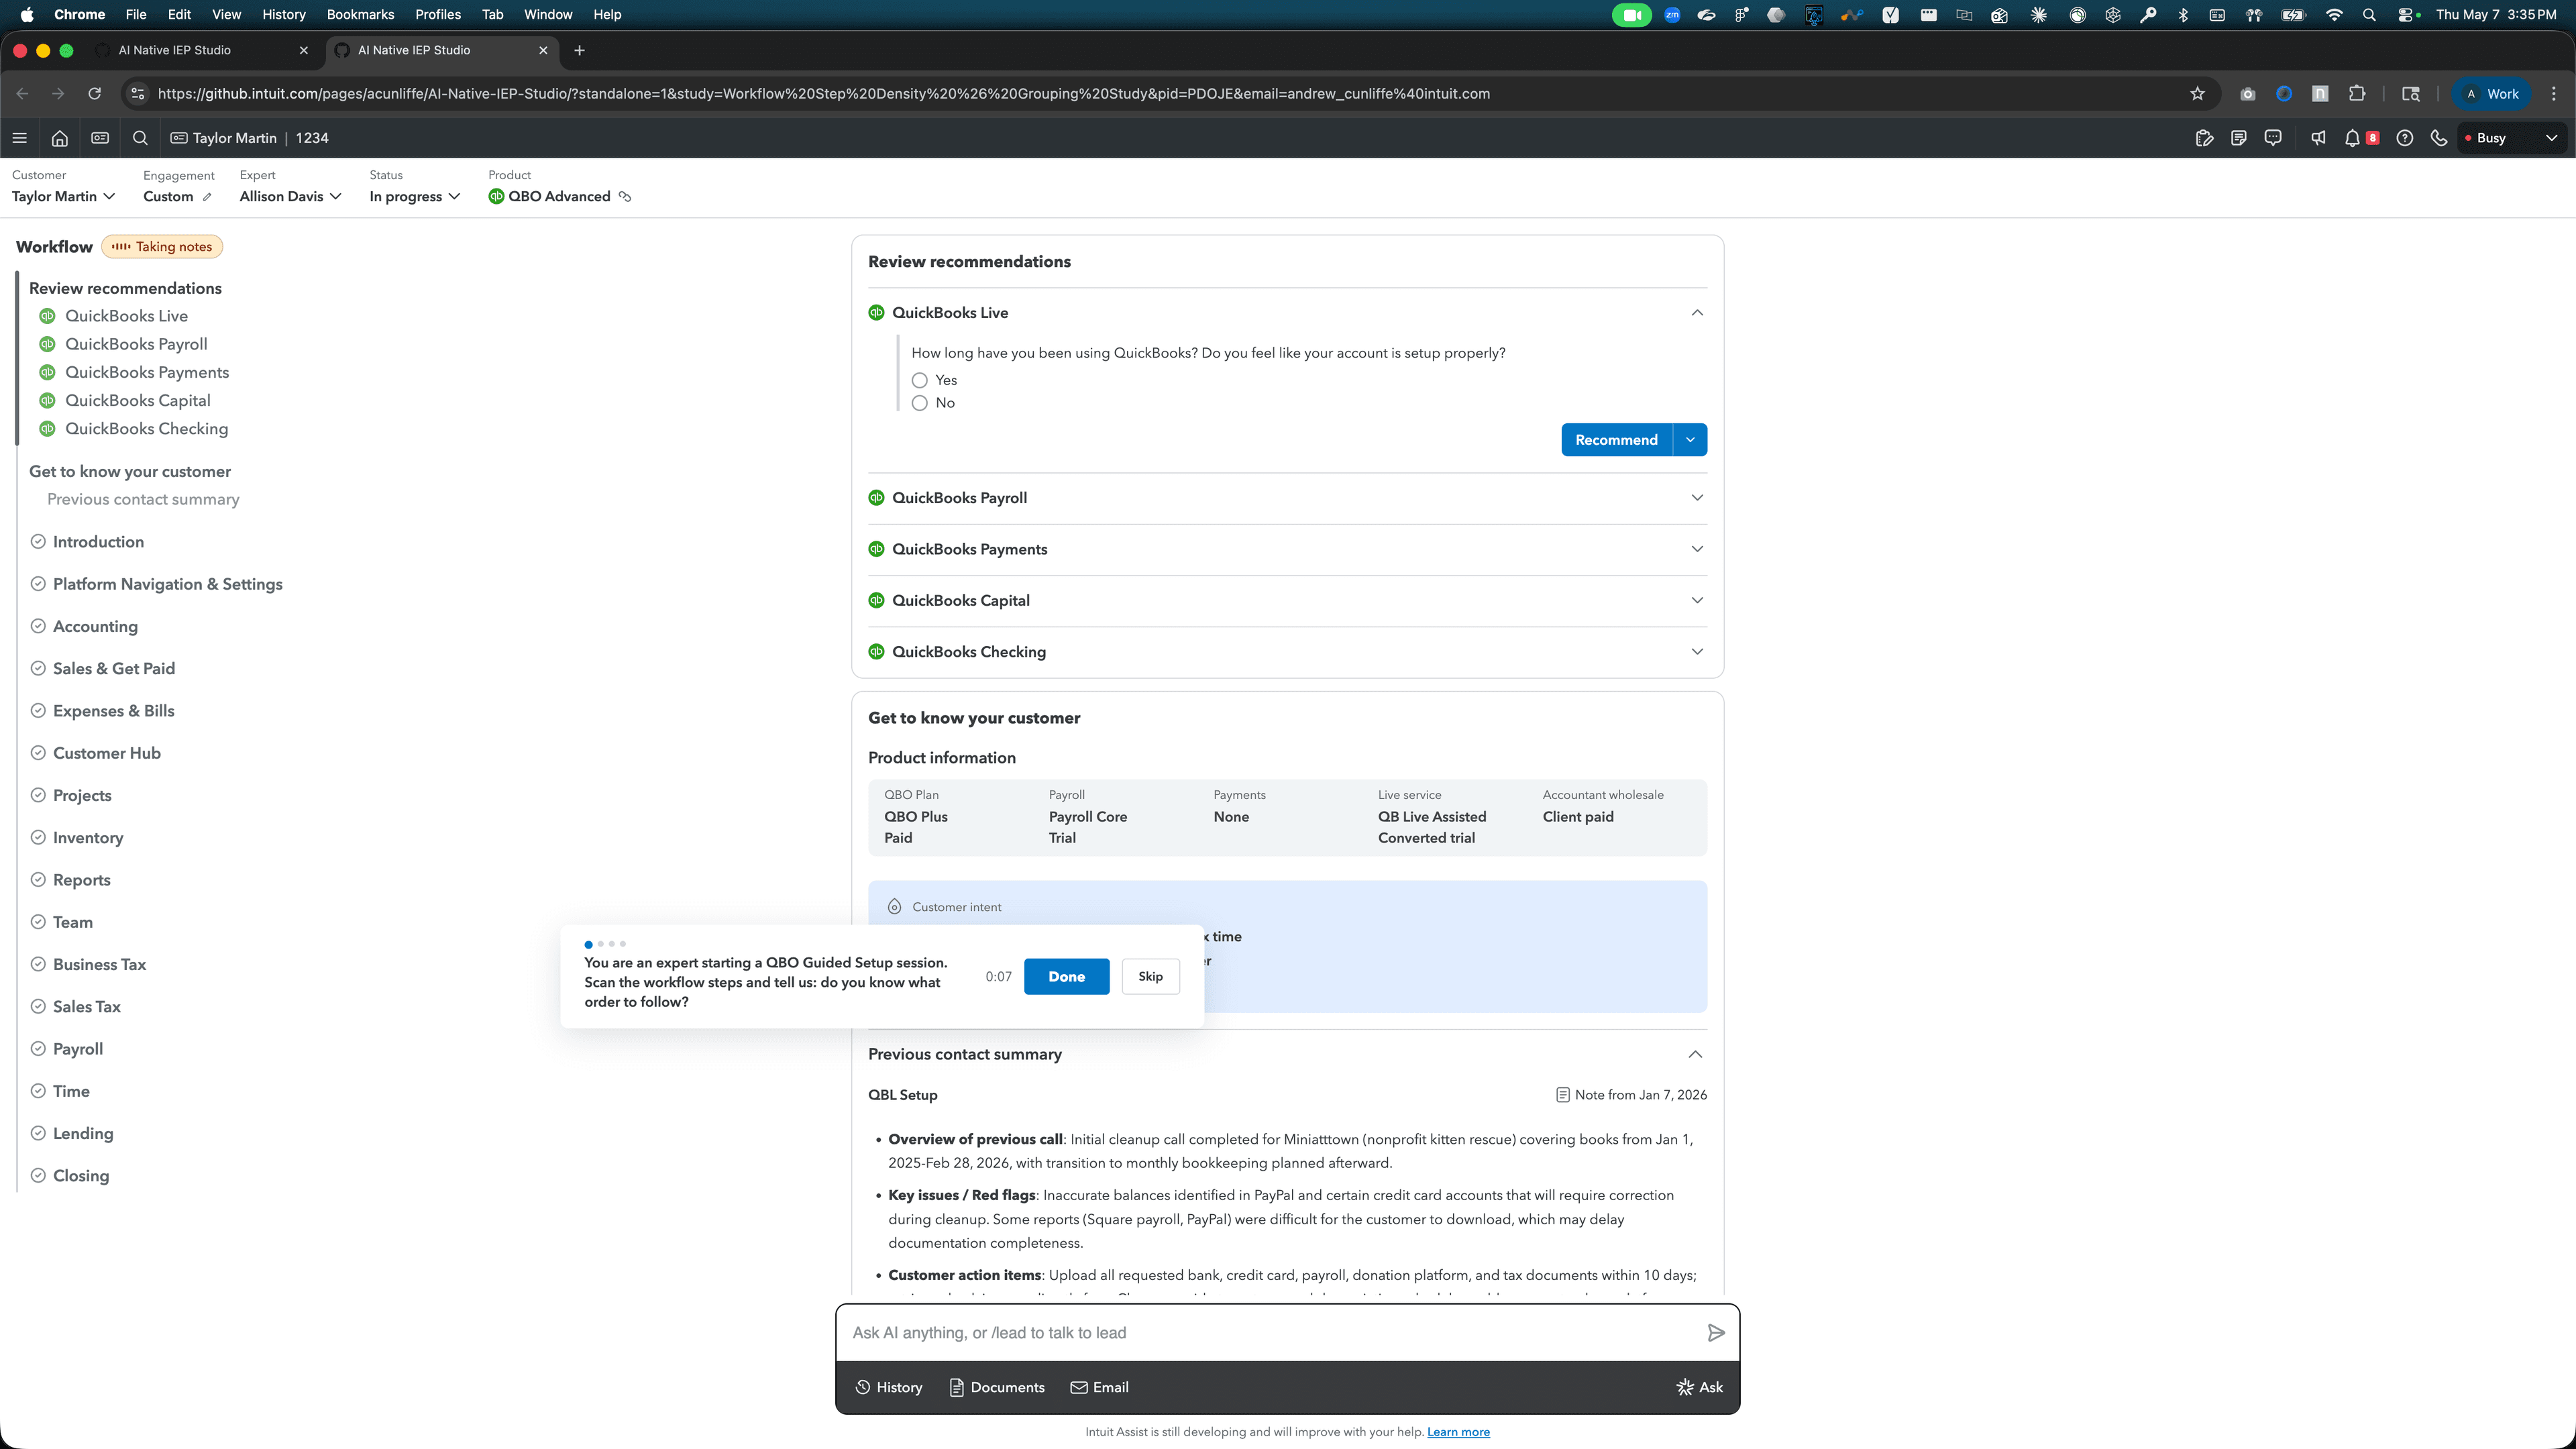Open the chat bubble icon
Viewport: 2576px width, 1449px height.
click(2273, 138)
